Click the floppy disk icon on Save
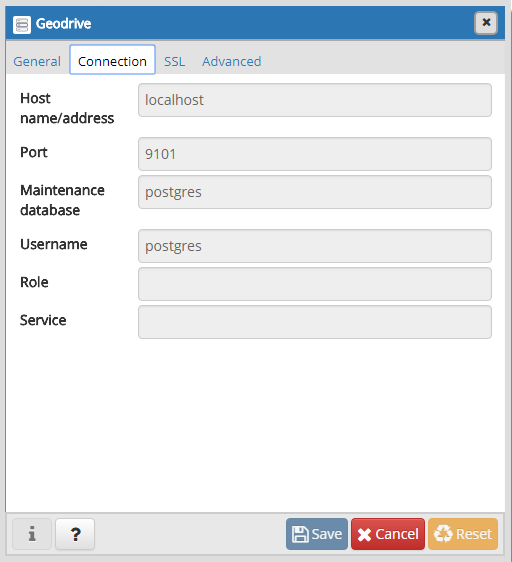Screen dimensions: 512x562 coord(300,534)
